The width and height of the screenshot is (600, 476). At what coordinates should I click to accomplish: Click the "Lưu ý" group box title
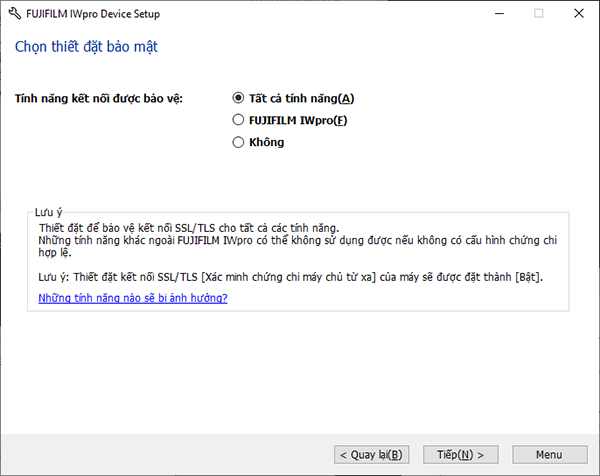pos(48,212)
